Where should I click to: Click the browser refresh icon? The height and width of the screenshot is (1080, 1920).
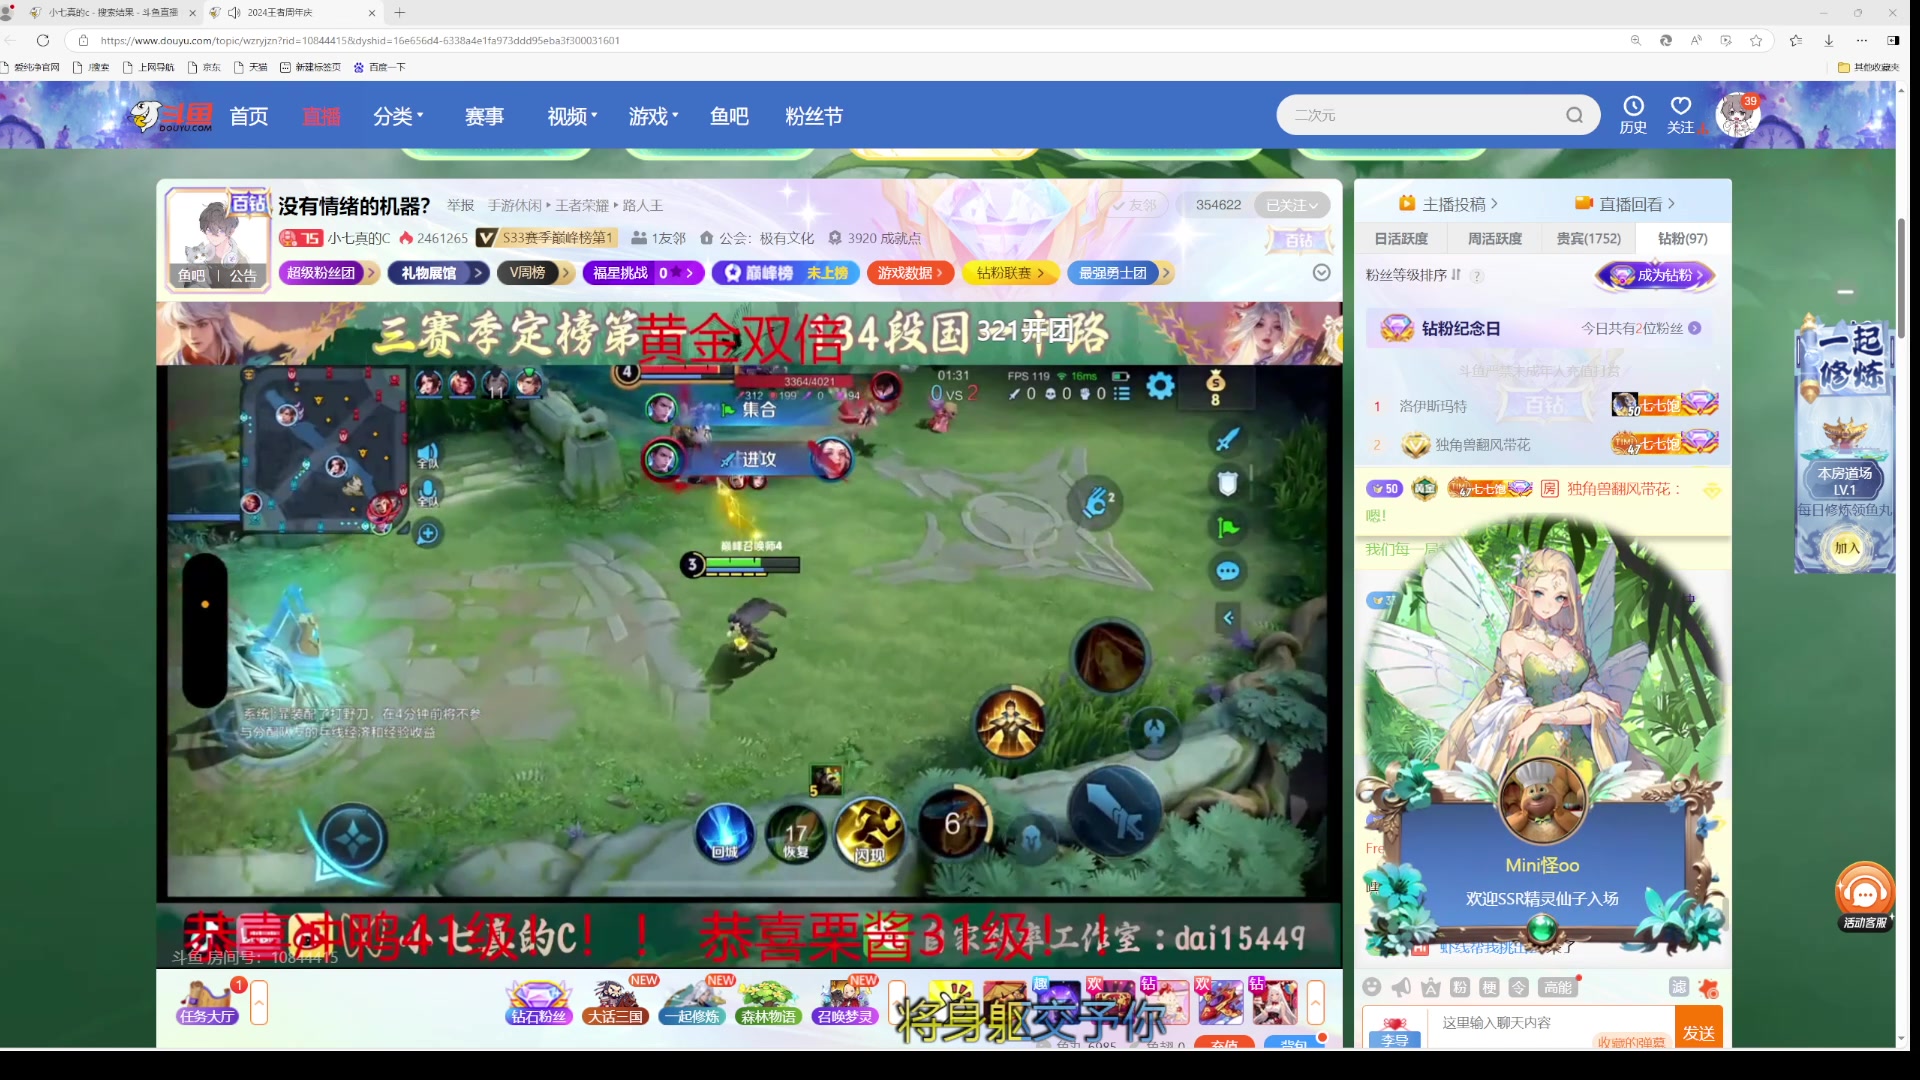(43, 40)
